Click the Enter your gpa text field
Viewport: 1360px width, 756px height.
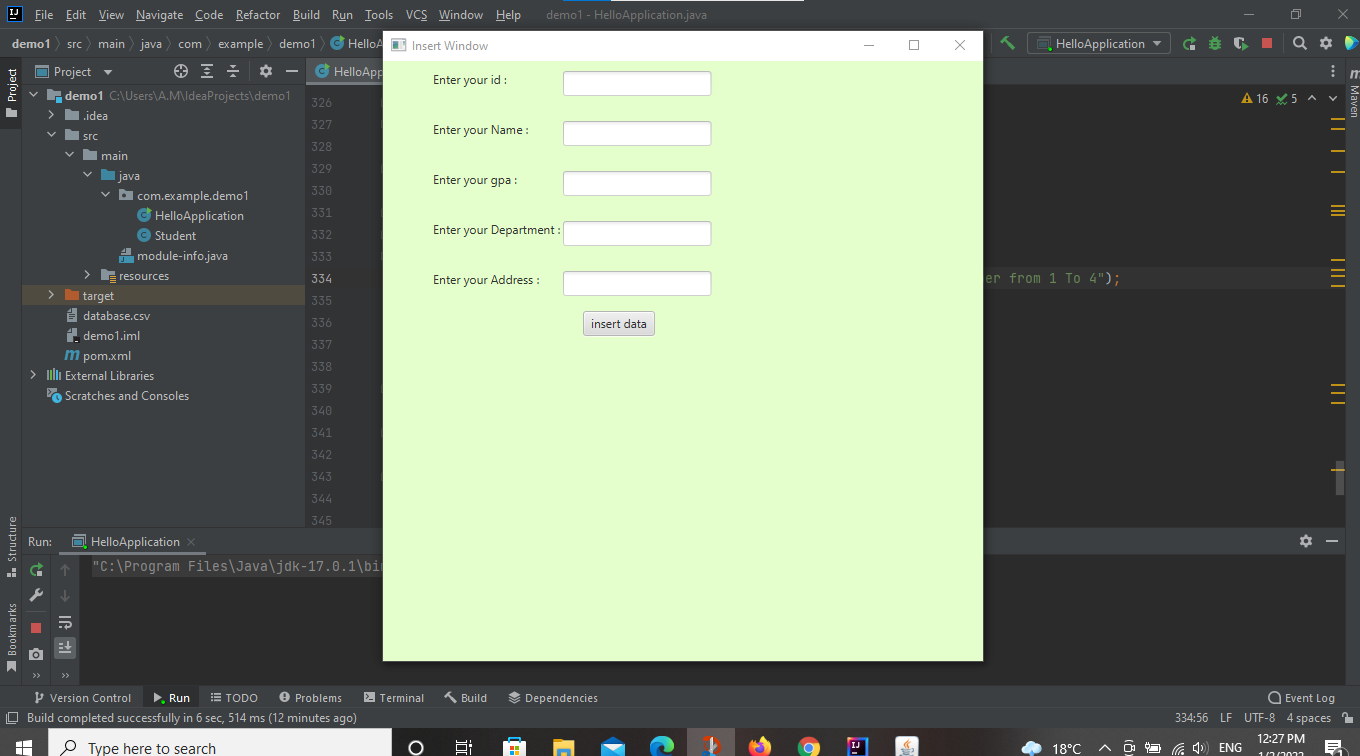click(x=637, y=183)
